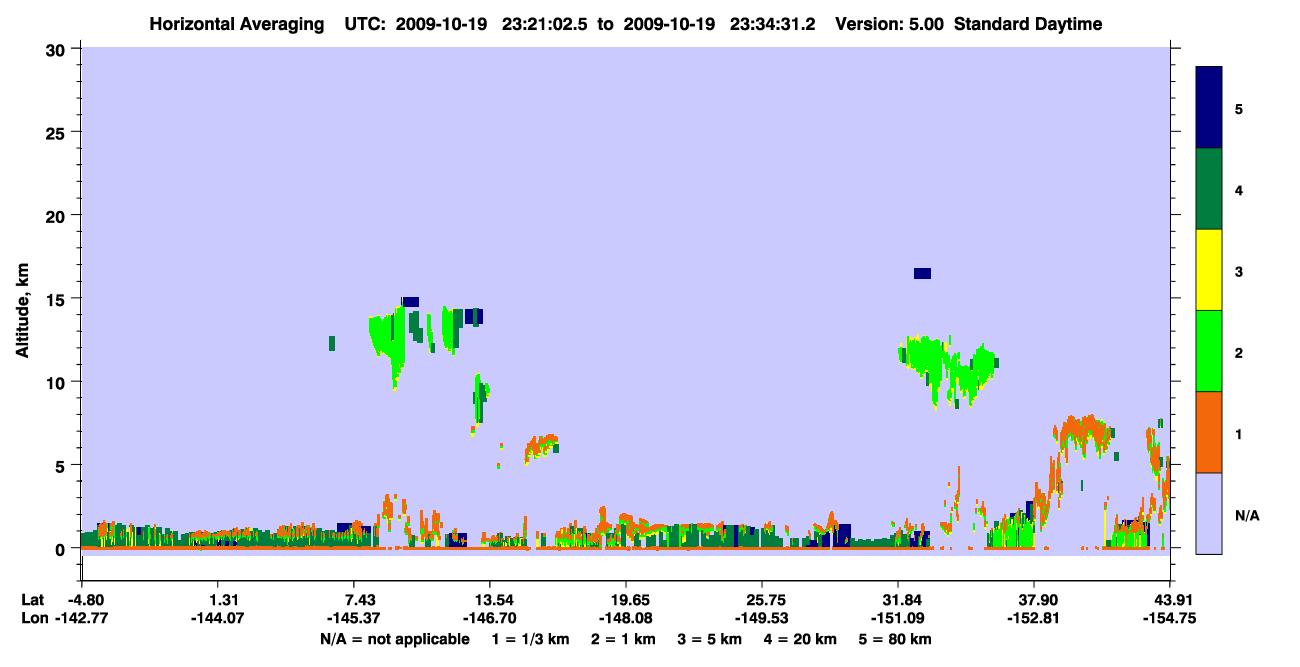Click longitude value -152.81
1300x667 pixels.
pyautogui.click(x=1033, y=618)
